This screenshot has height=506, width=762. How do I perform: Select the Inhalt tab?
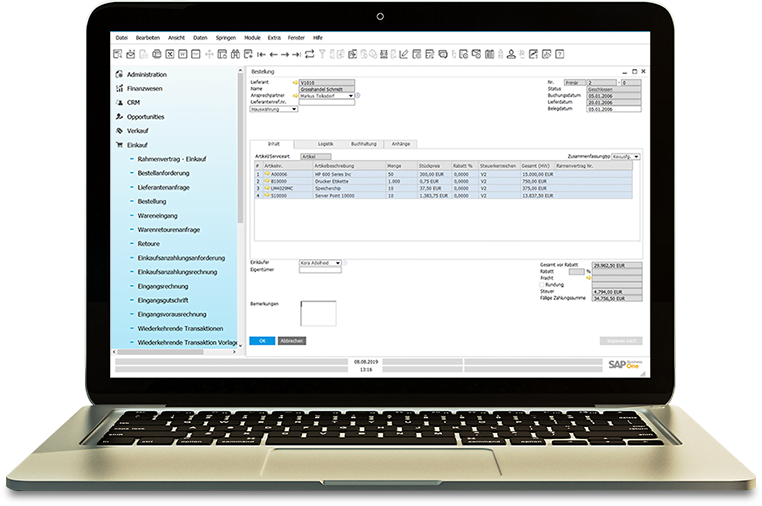(274, 144)
